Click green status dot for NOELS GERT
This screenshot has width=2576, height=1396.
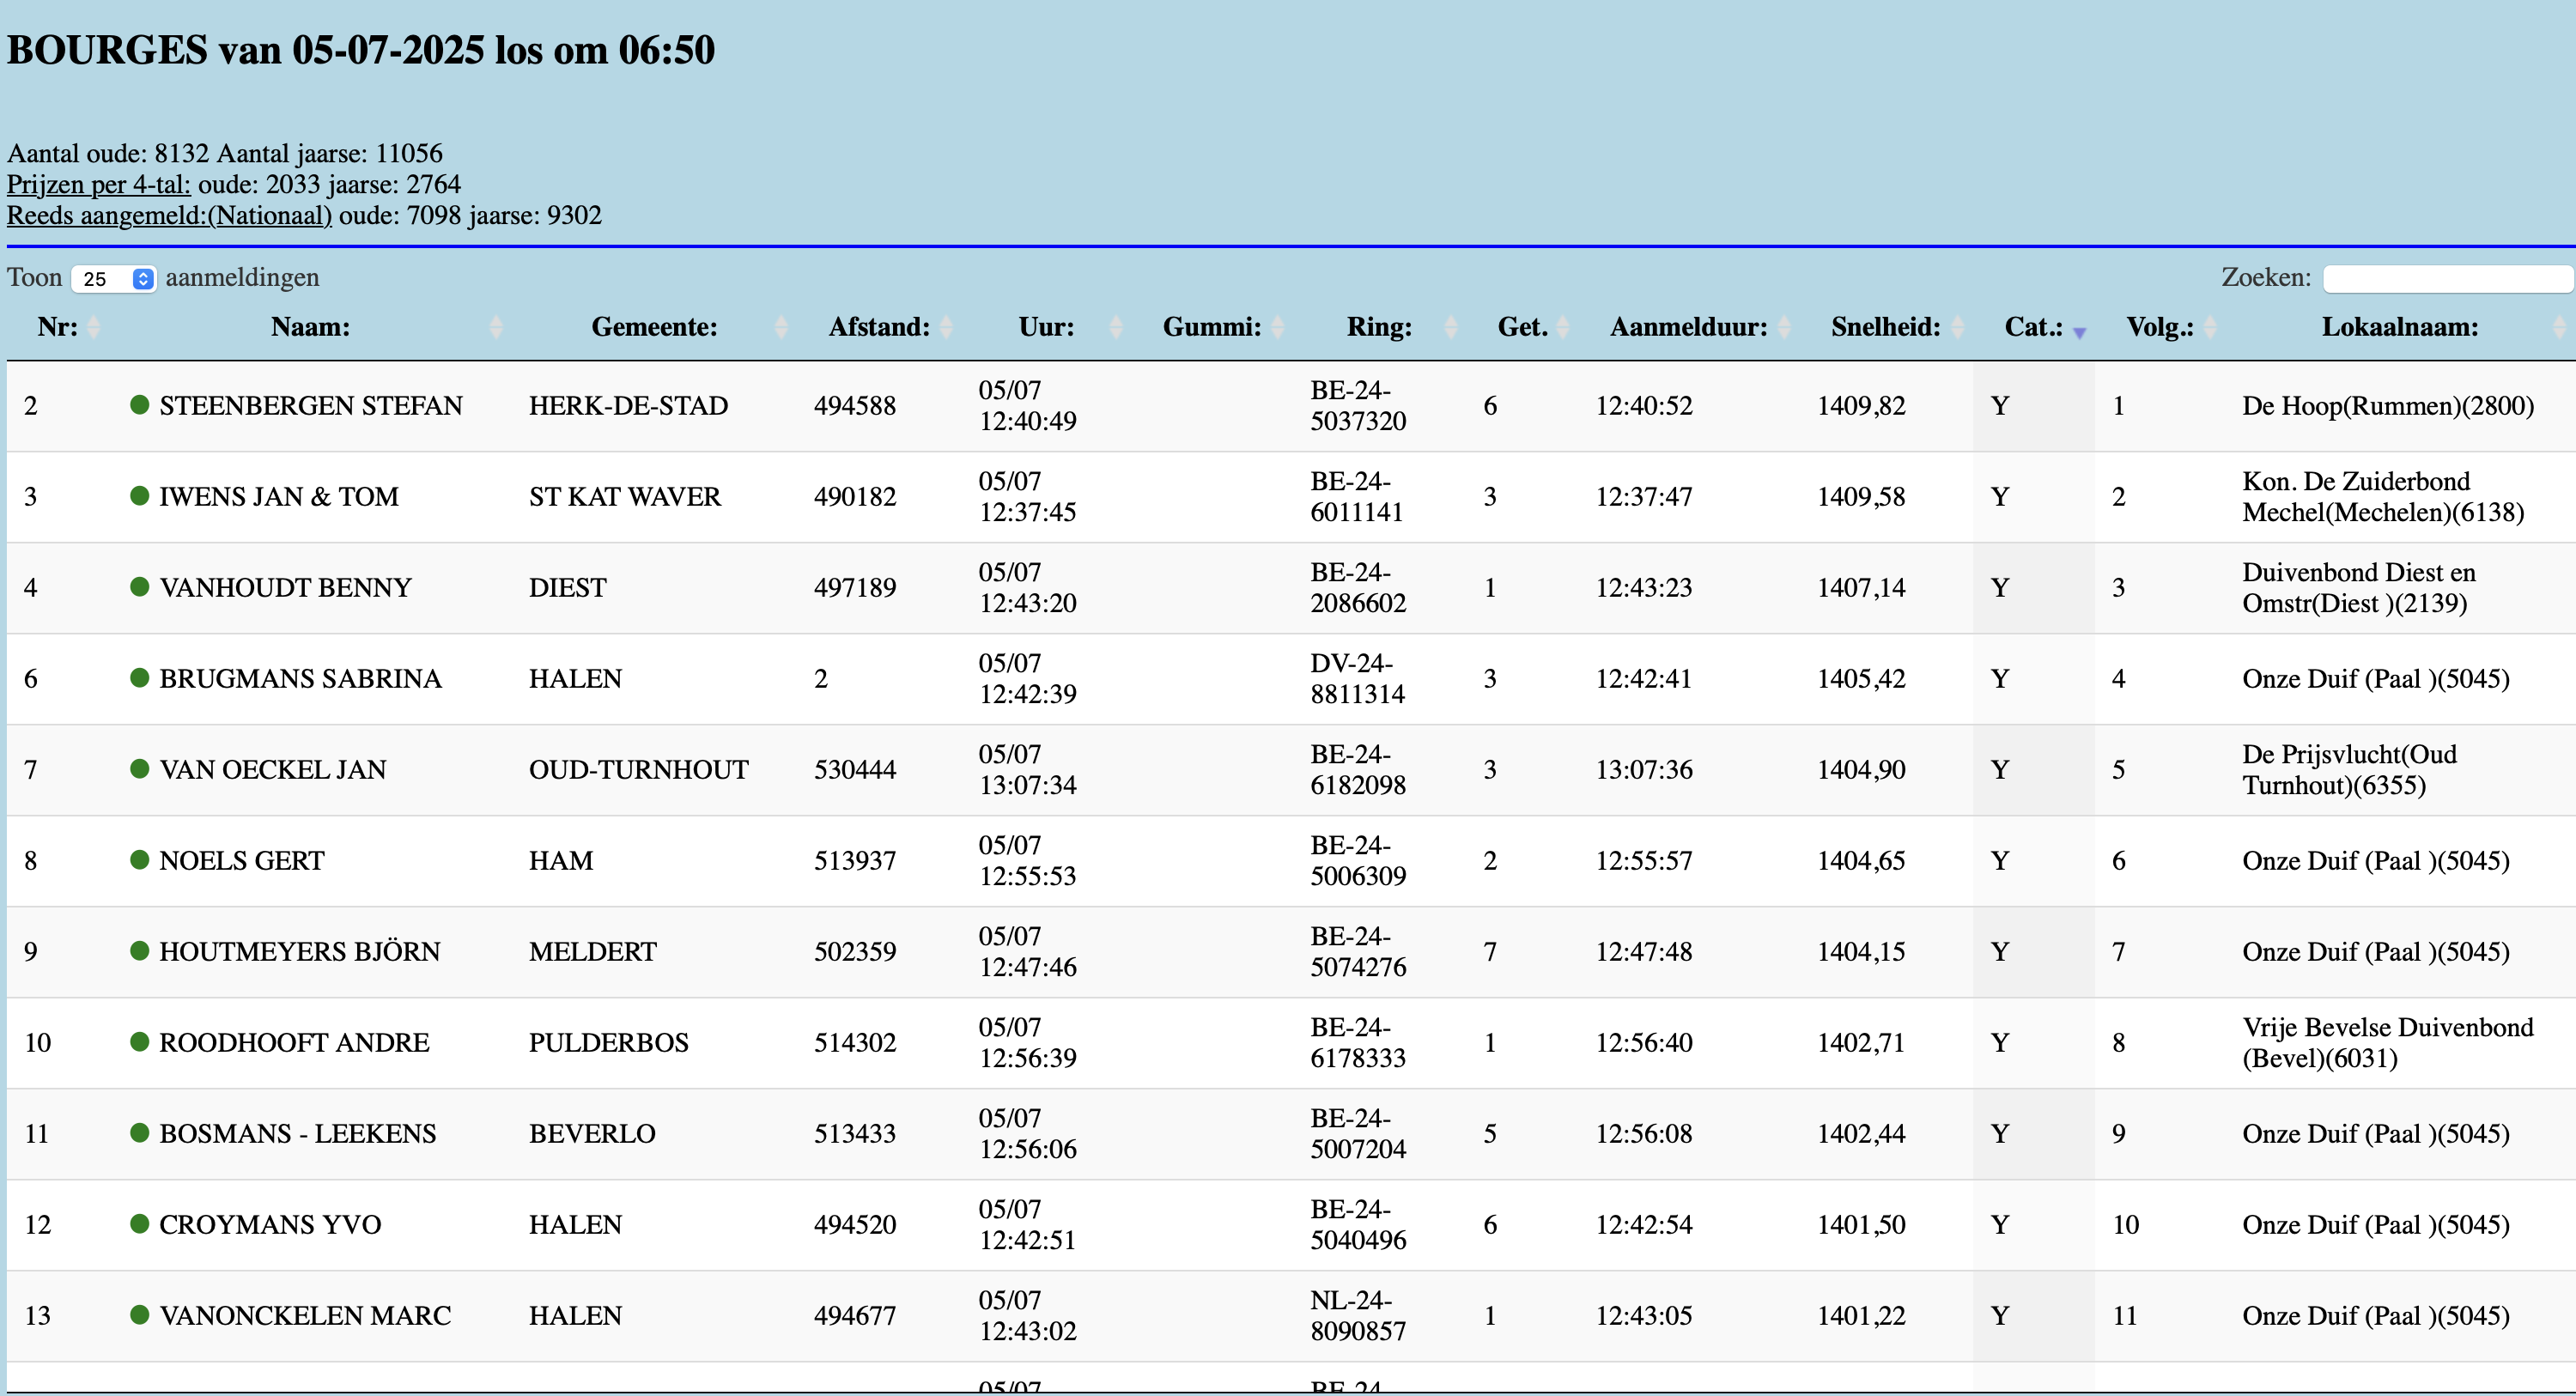click(x=140, y=860)
